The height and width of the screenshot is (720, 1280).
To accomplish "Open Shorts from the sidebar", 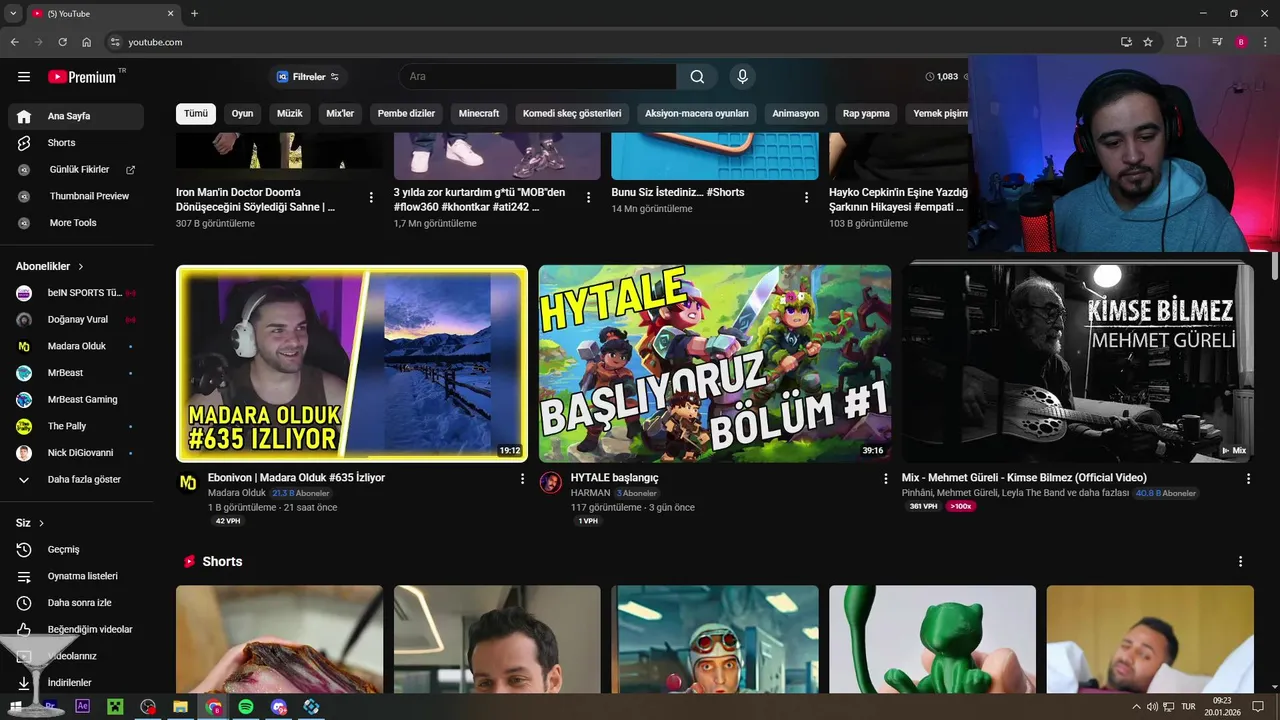I will (76, 143).
